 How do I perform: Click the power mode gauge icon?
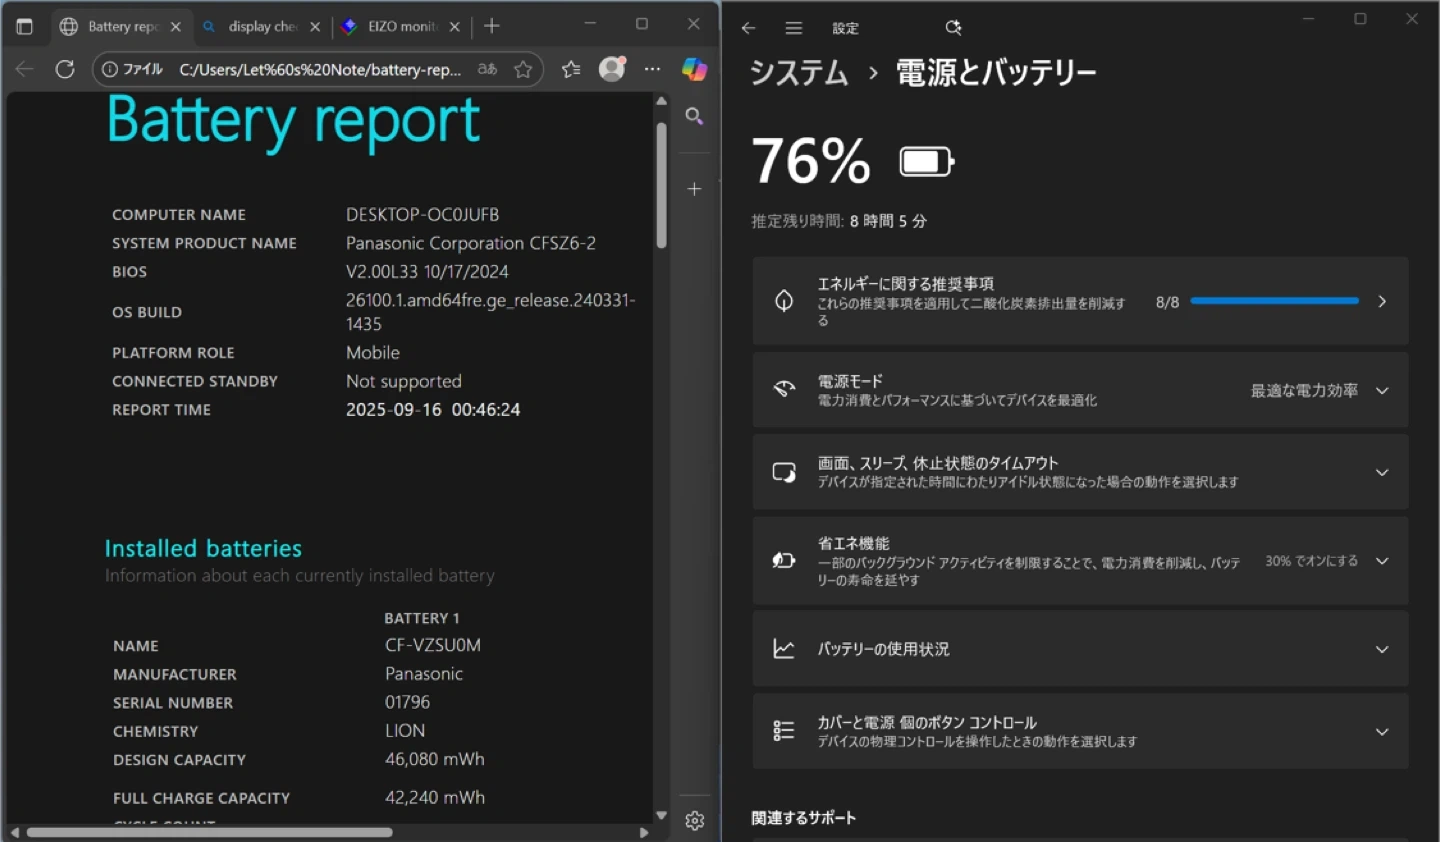[784, 390]
